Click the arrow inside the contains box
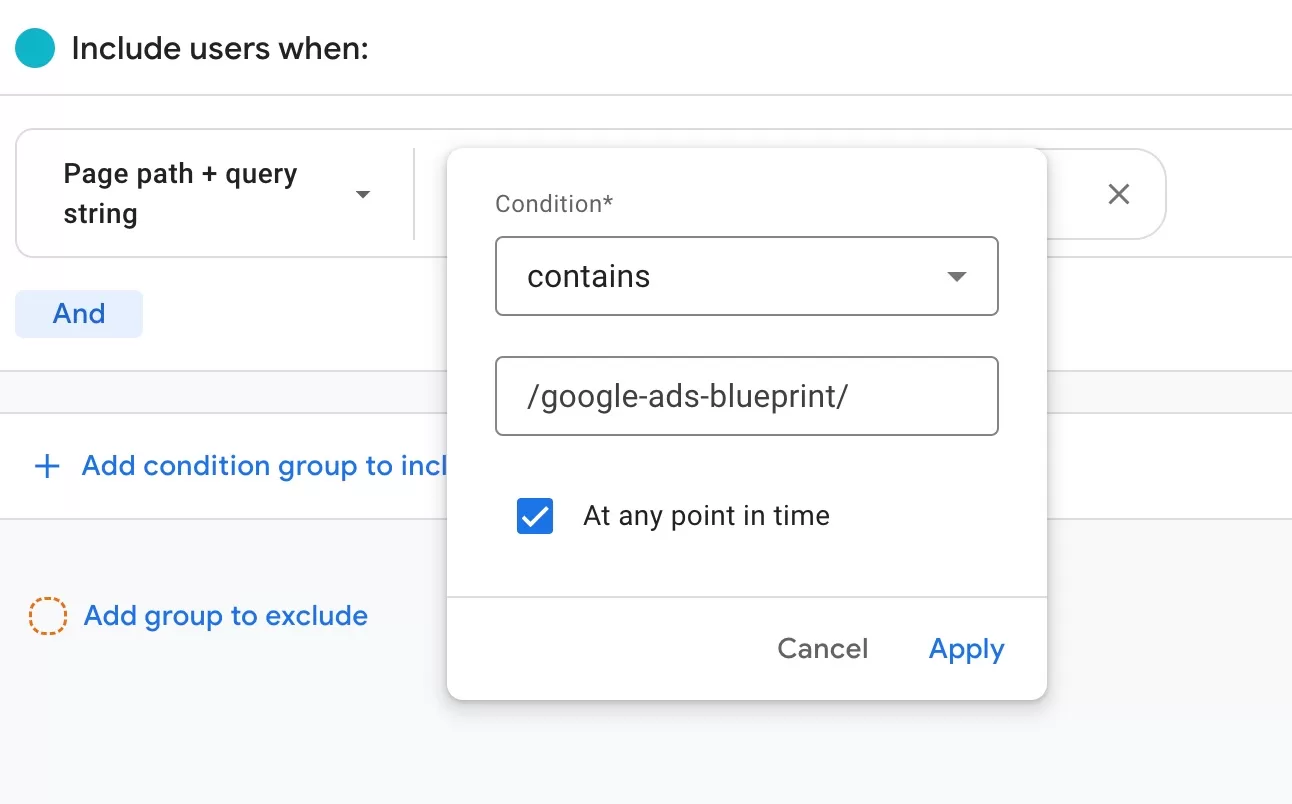 (957, 276)
